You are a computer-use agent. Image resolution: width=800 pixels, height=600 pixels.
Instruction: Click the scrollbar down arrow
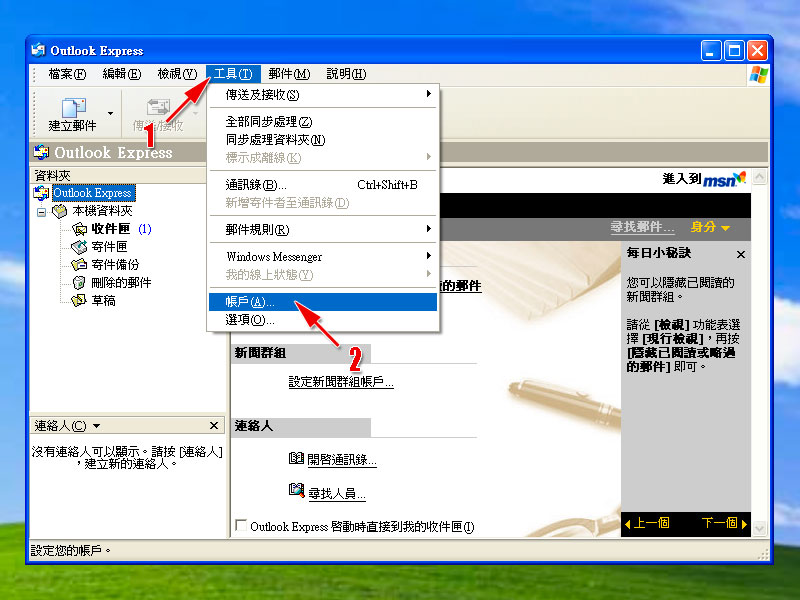[x=759, y=528]
